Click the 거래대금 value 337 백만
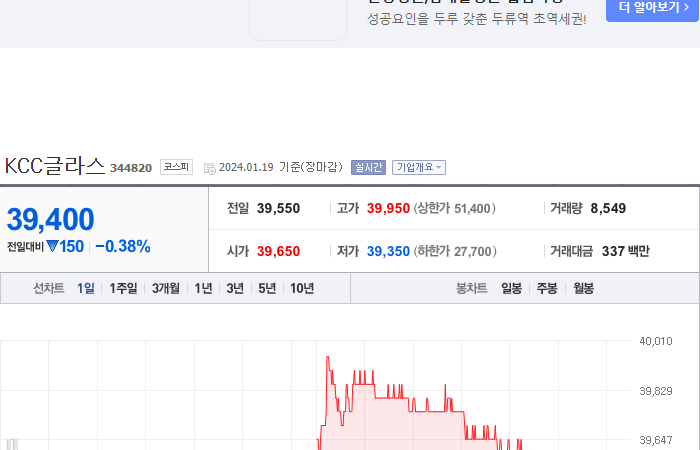The image size is (700, 450). [625, 251]
